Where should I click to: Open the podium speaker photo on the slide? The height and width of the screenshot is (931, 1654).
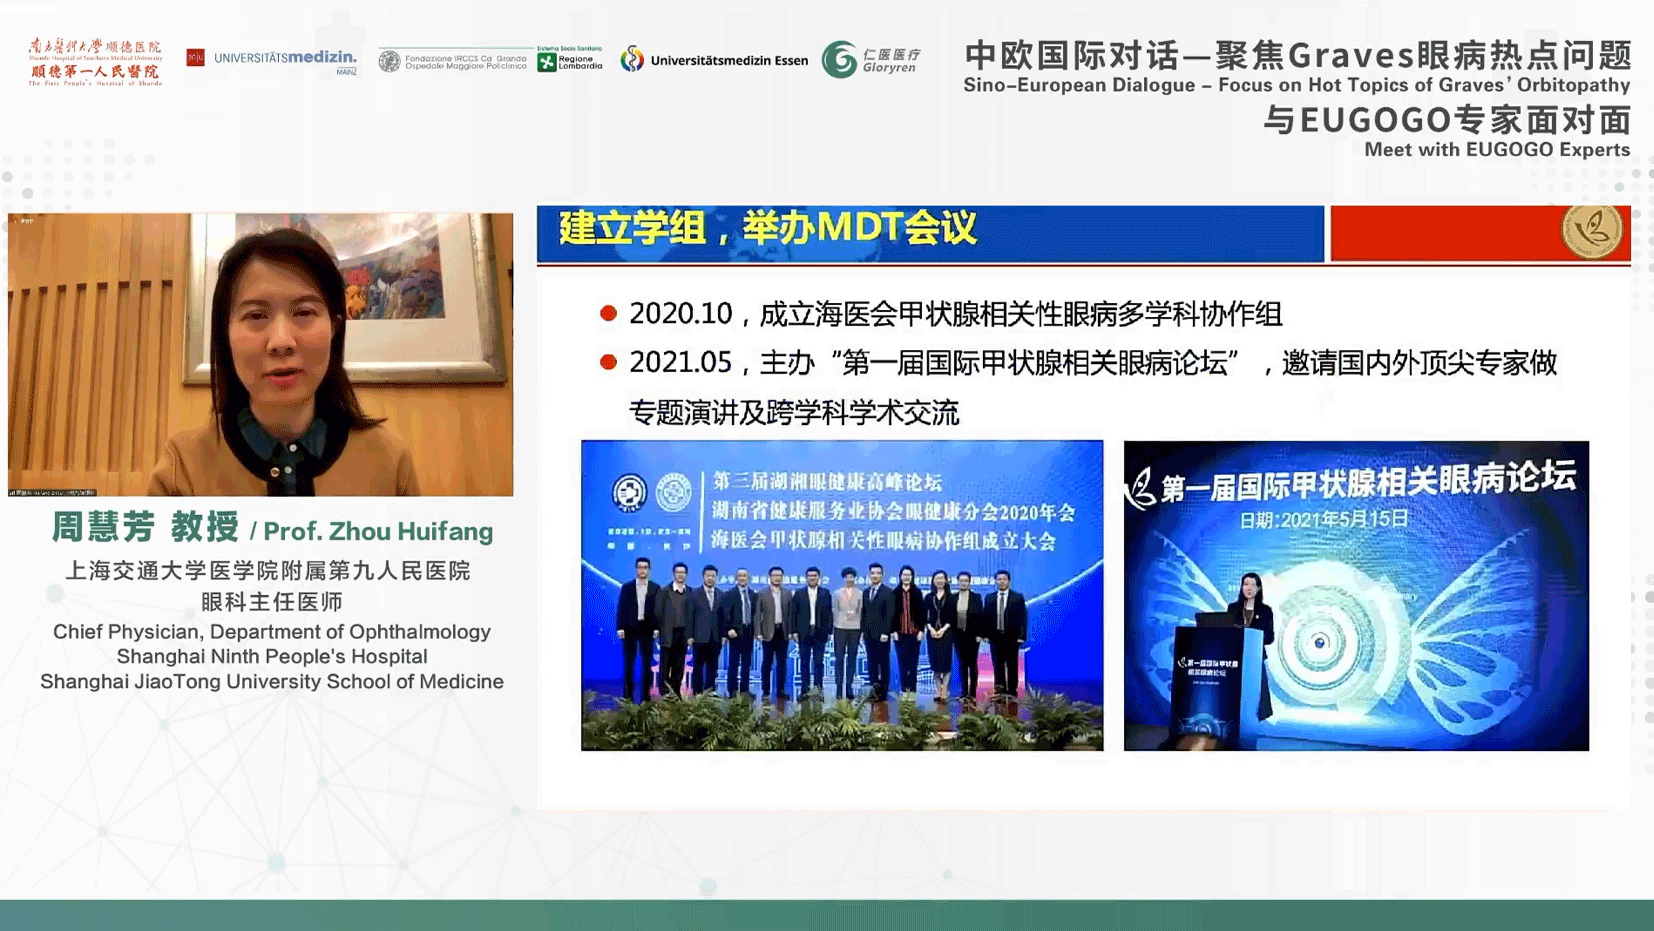pyautogui.click(x=1356, y=595)
